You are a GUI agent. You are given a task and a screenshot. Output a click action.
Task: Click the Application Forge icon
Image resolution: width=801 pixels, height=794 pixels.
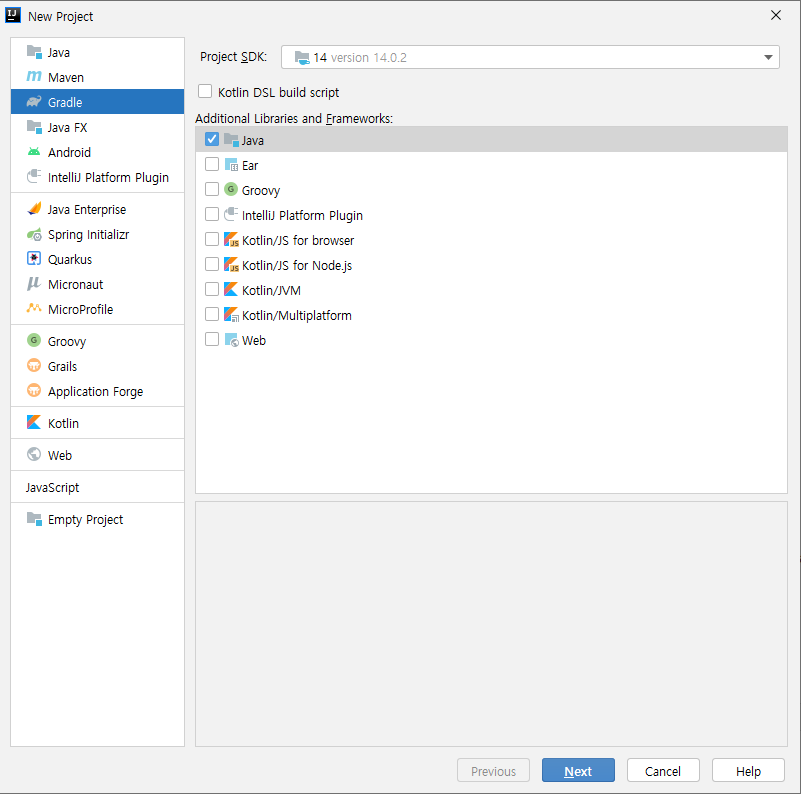click(34, 391)
